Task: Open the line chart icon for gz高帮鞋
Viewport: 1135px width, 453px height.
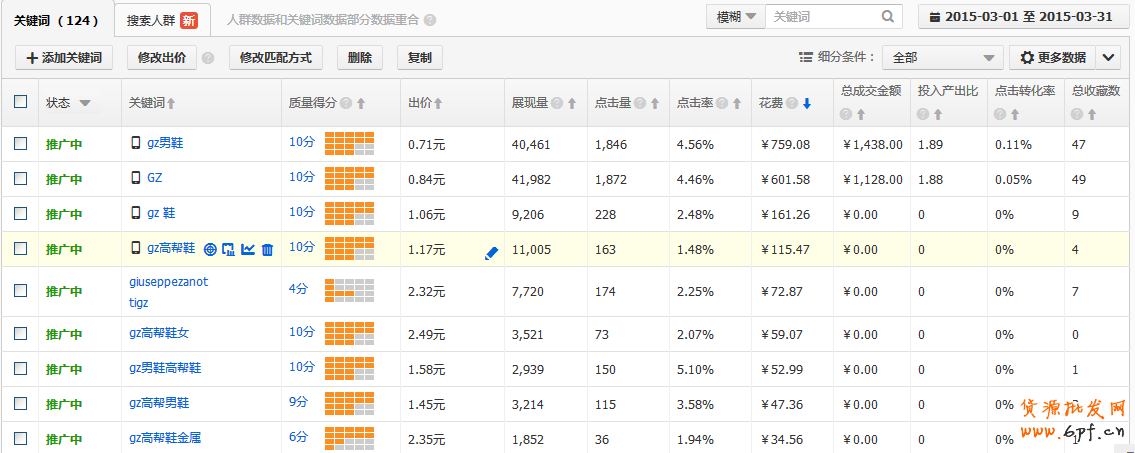Action: pyautogui.click(x=248, y=249)
